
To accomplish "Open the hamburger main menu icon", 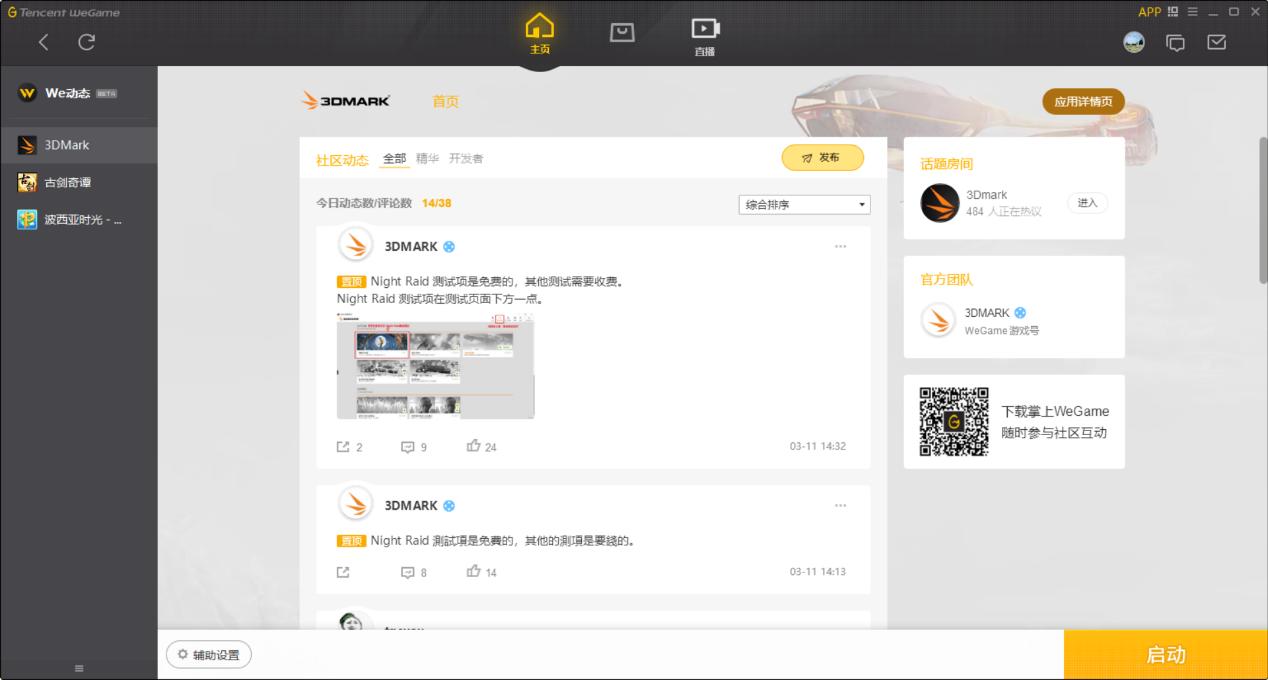I will [1193, 12].
